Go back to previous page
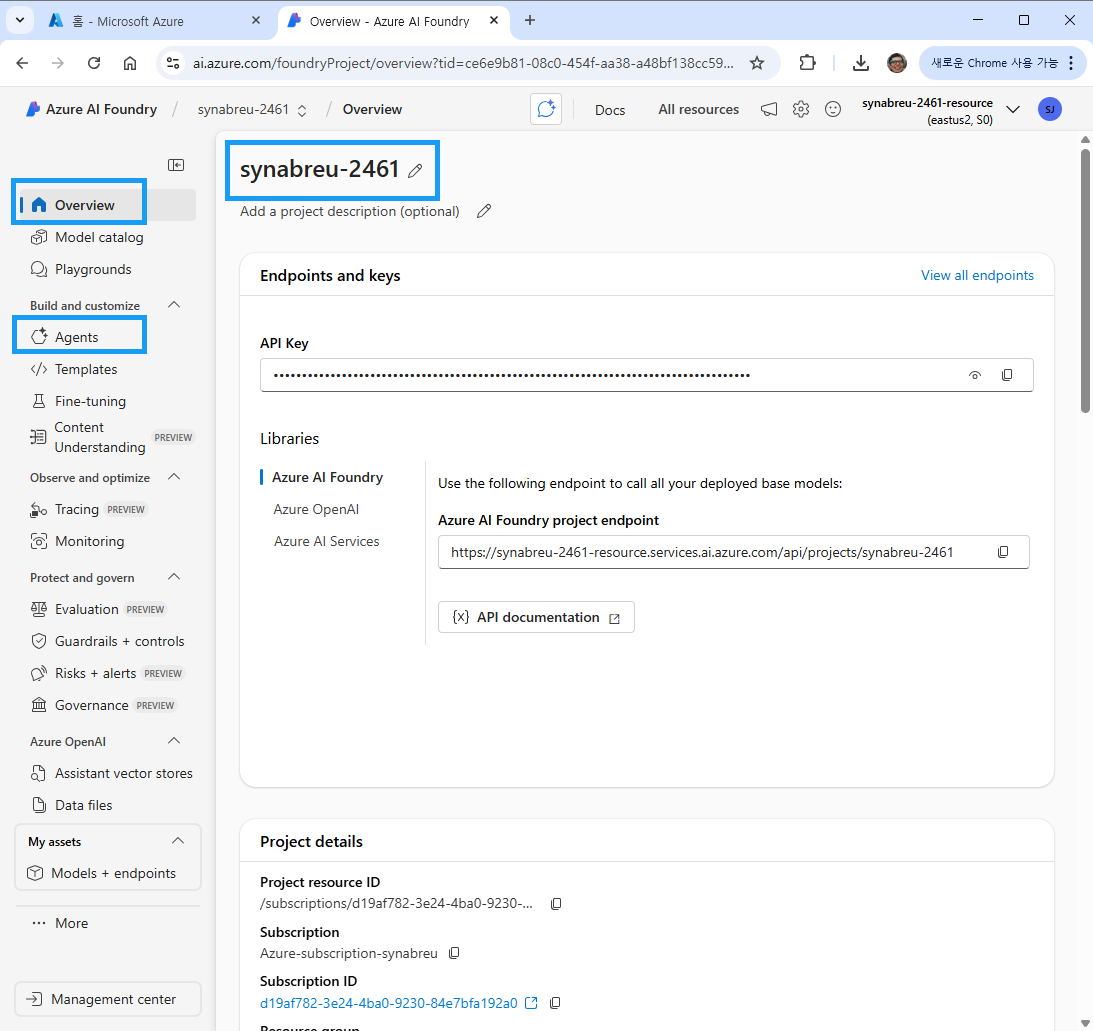Viewport: 1093px width, 1031px height. tap(22, 63)
